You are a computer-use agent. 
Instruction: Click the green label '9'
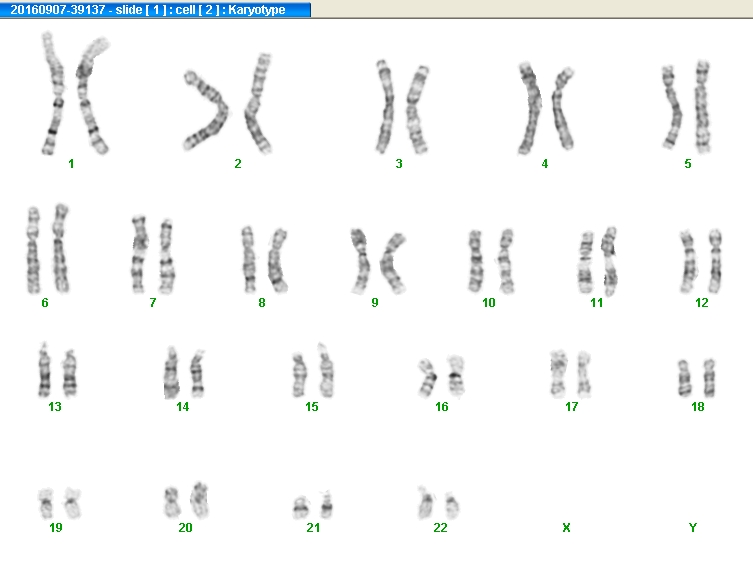(375, 302)
